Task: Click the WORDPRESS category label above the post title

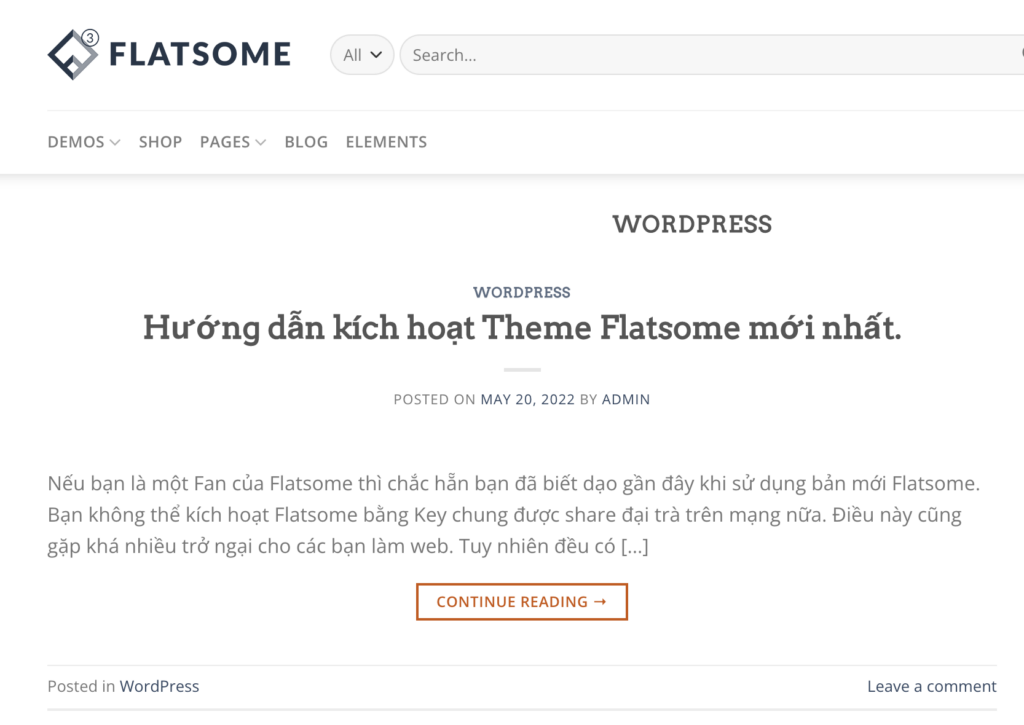Action: (x=522, y=292)
